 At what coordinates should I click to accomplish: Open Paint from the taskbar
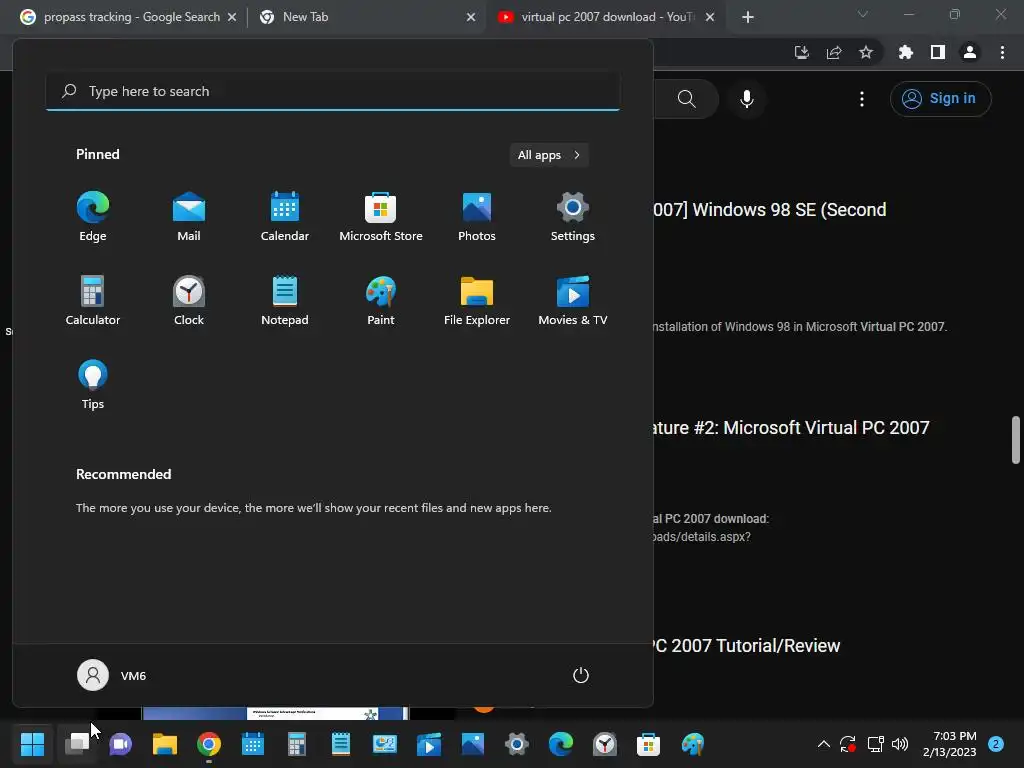tap(693, 744)
